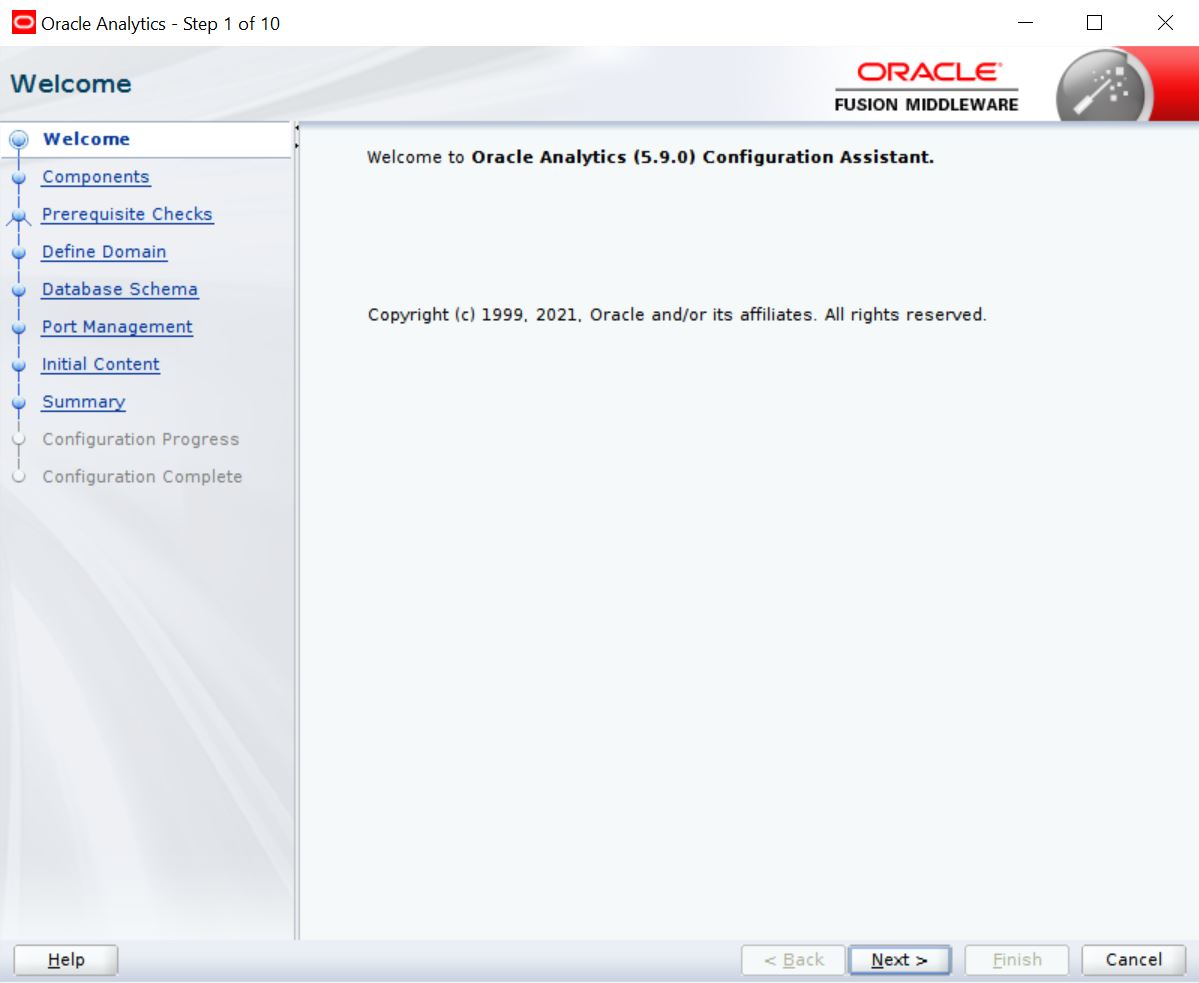Open the Help dialog
1199x983 pixels.
click(x=66, y=960)
